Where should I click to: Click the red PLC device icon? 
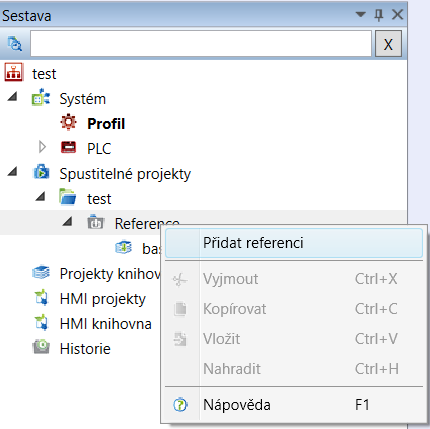coord(69,147)
